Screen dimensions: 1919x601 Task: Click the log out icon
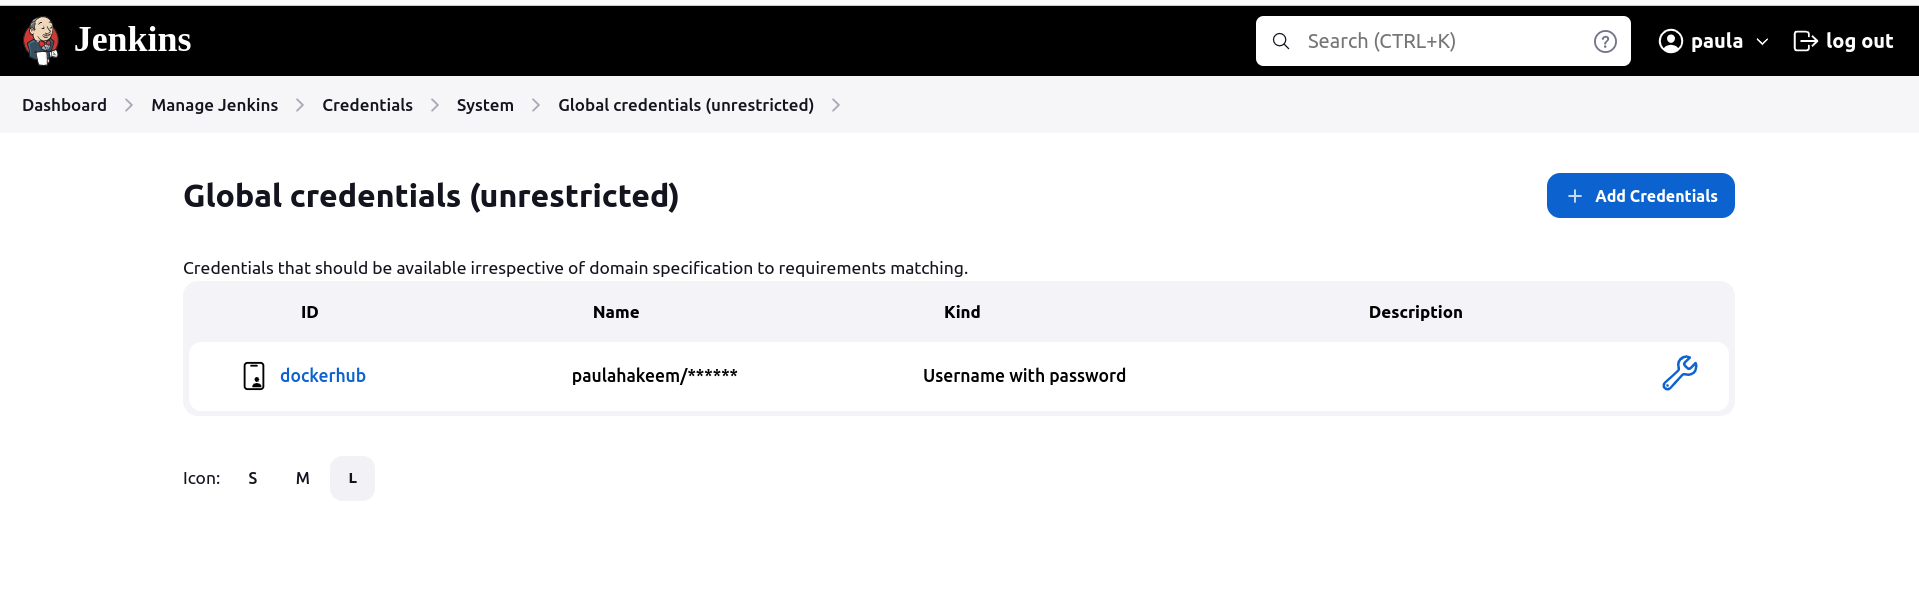point(1805,40)
